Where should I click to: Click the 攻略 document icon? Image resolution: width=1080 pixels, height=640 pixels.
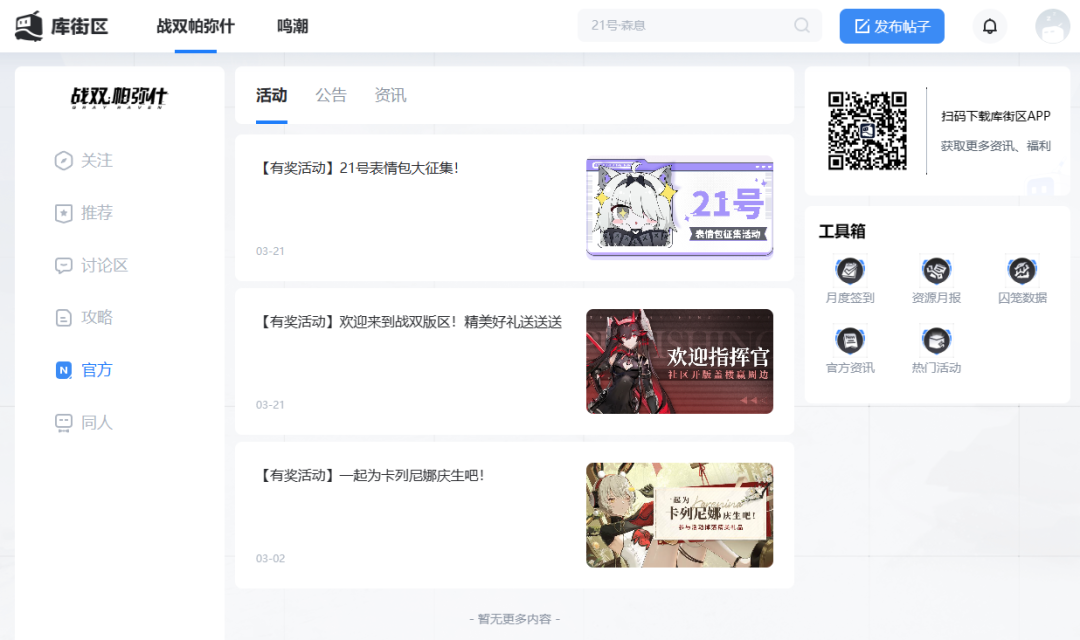point(63,318)
